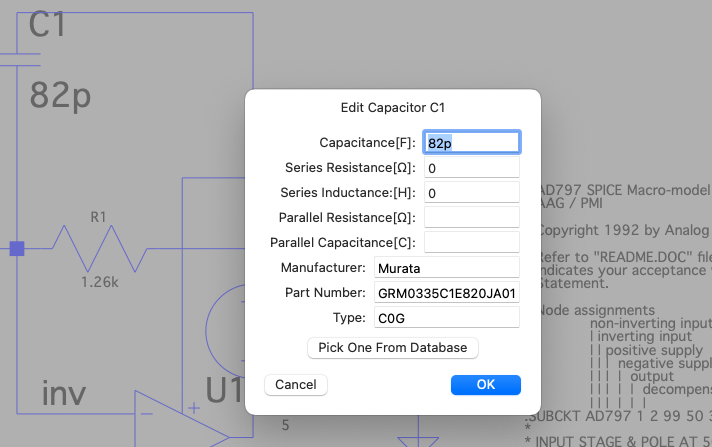Click the 82p capacitor value label
The width and height of the screenshot is (712, 447).
coord(60,96)
